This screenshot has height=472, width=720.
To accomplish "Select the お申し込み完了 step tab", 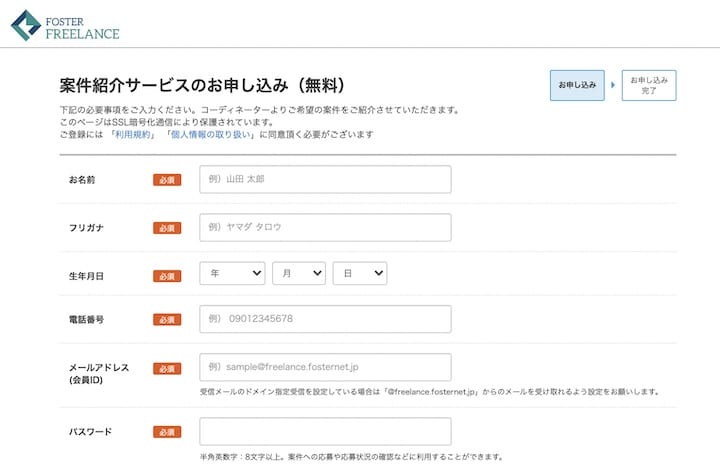I will point(648,85).
